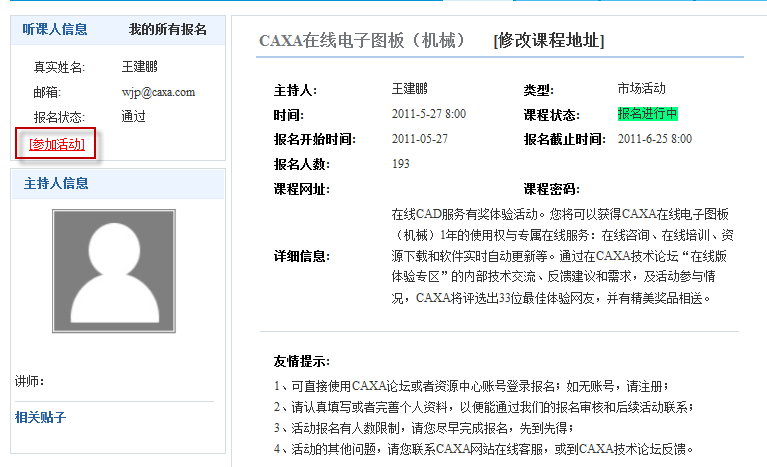Select the time value 2011-5-27 8:00
The height and width of the screenshot is (467, 767).
point(429,114)
